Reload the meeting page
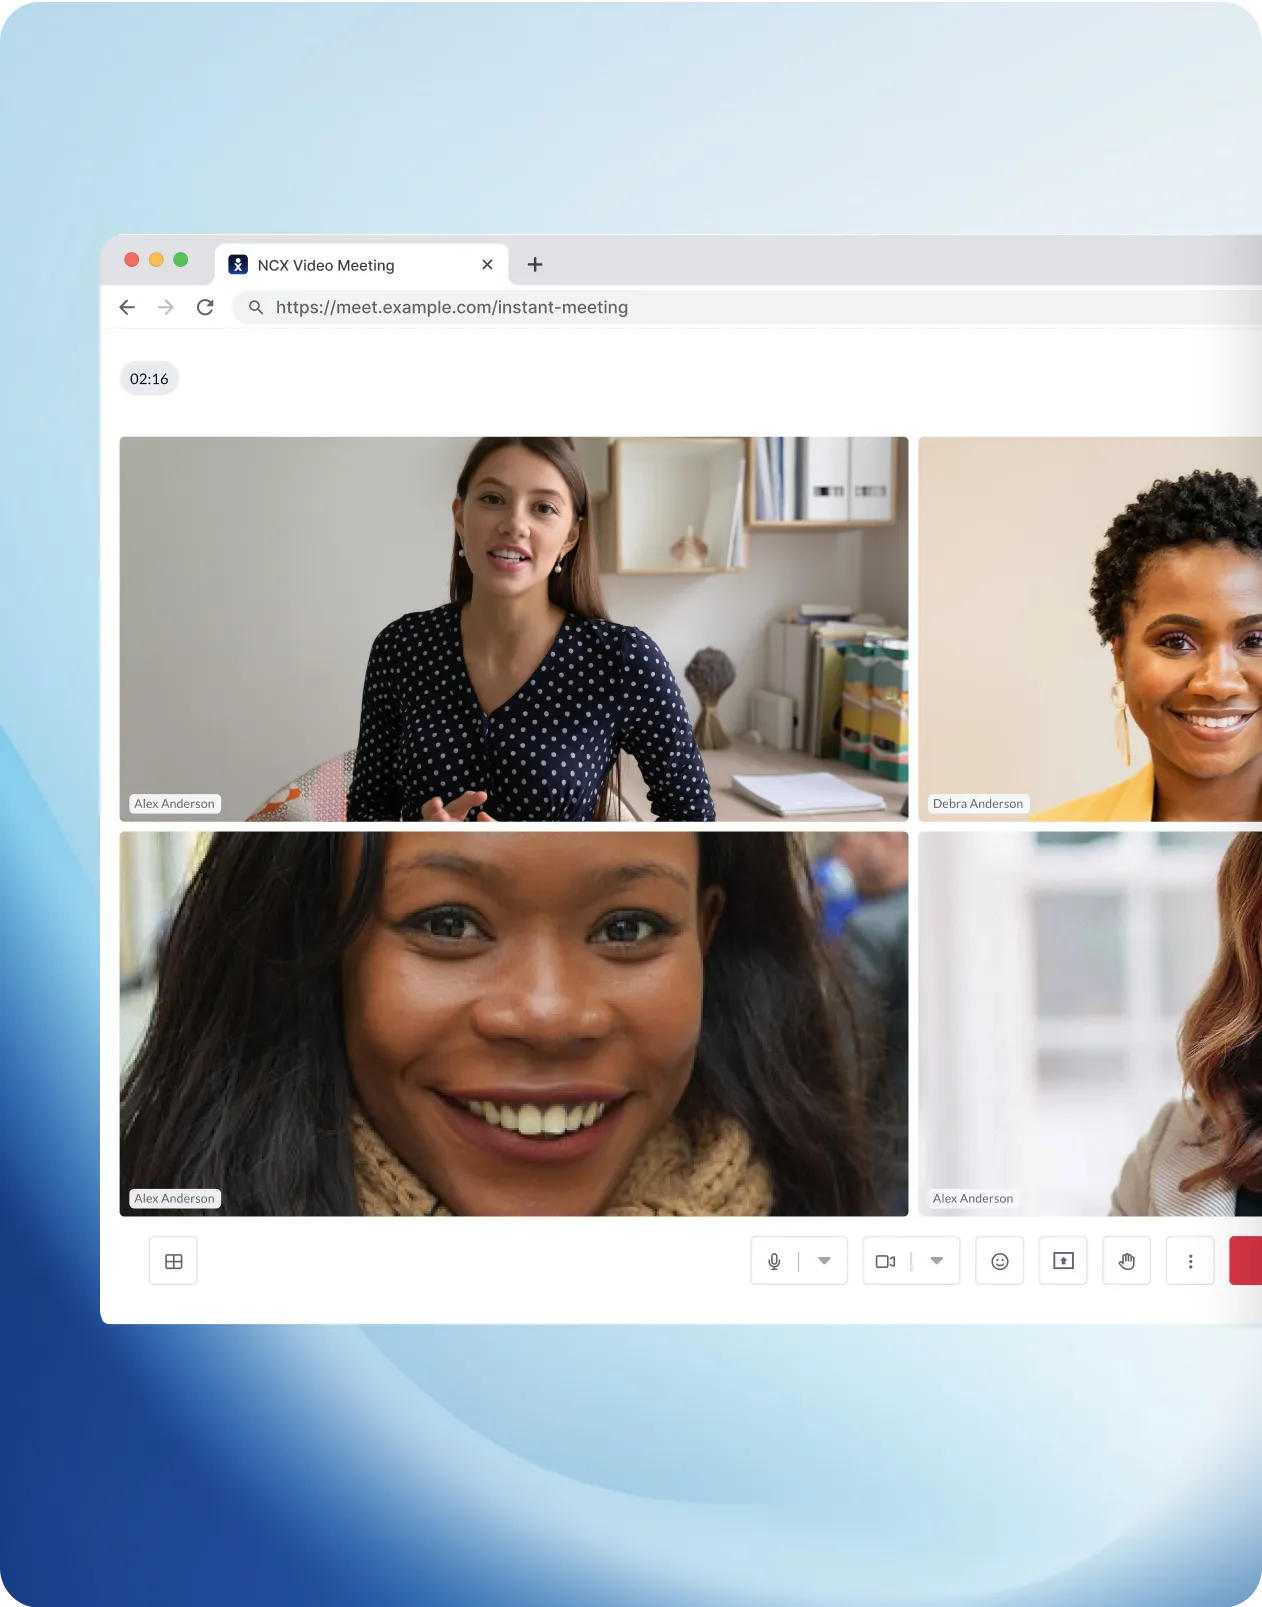1262x1607 pixels. pyautogui.click(x=205, y=307)
